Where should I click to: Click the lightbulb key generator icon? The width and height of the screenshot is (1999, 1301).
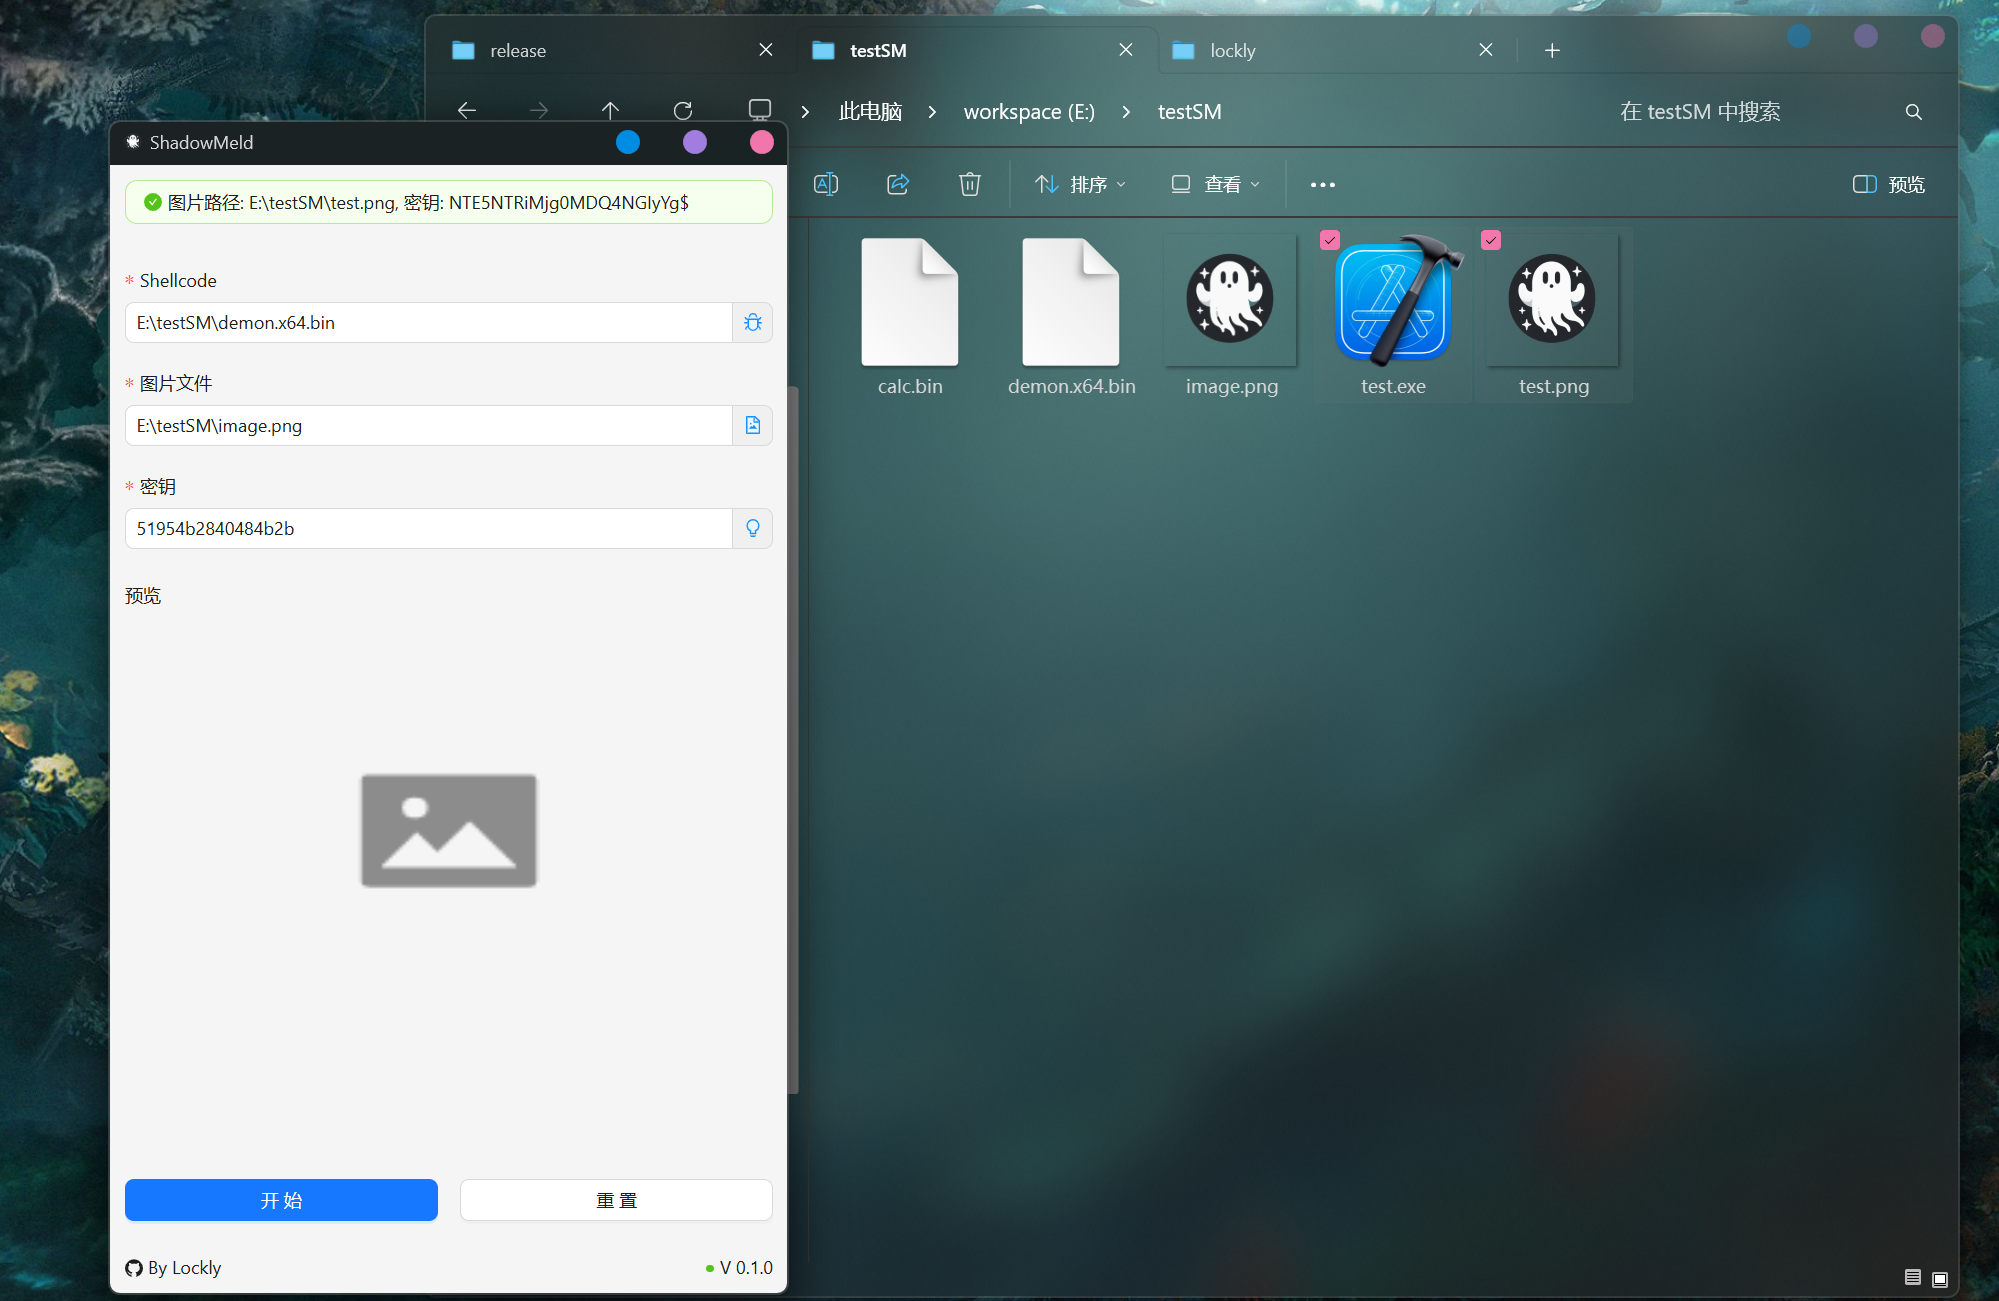[752, 528]
